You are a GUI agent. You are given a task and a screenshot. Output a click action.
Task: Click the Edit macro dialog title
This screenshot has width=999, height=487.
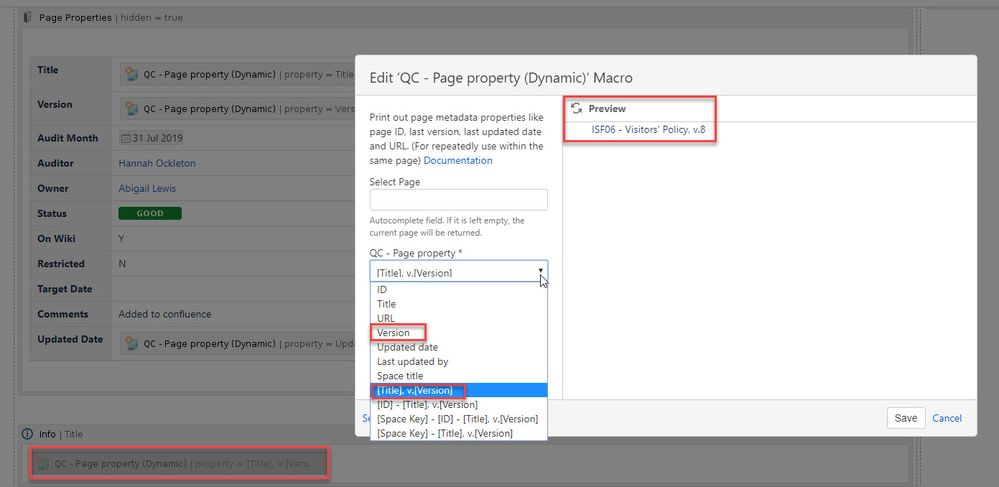coord(501,78)
